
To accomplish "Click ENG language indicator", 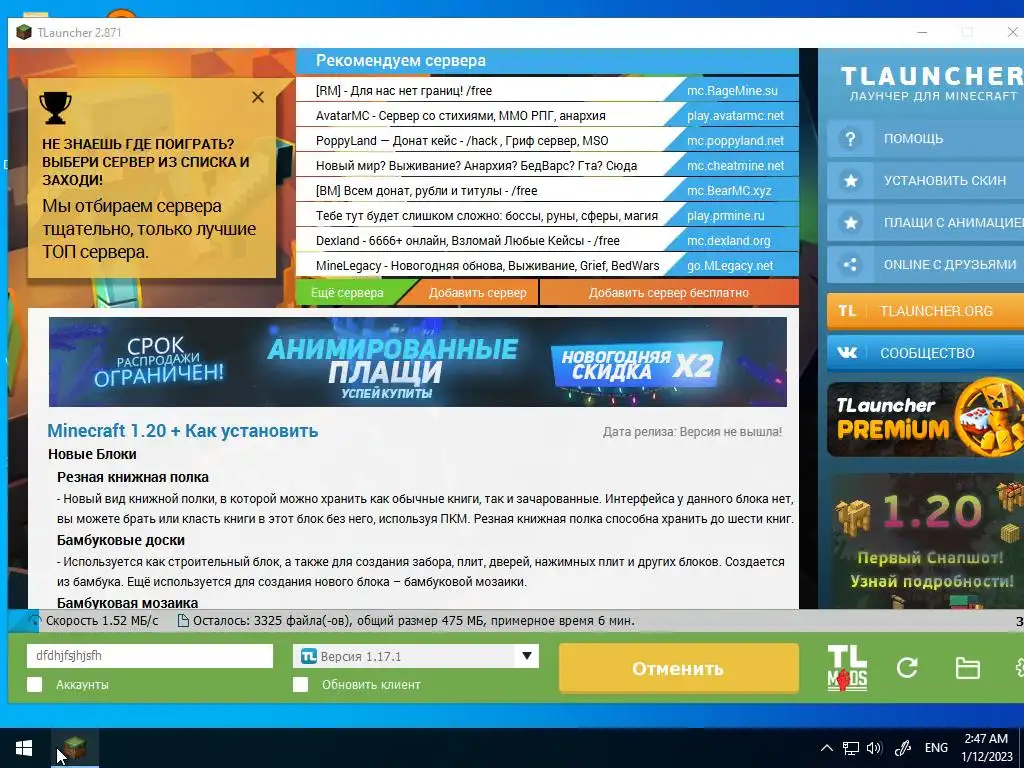I will [936, 748].
